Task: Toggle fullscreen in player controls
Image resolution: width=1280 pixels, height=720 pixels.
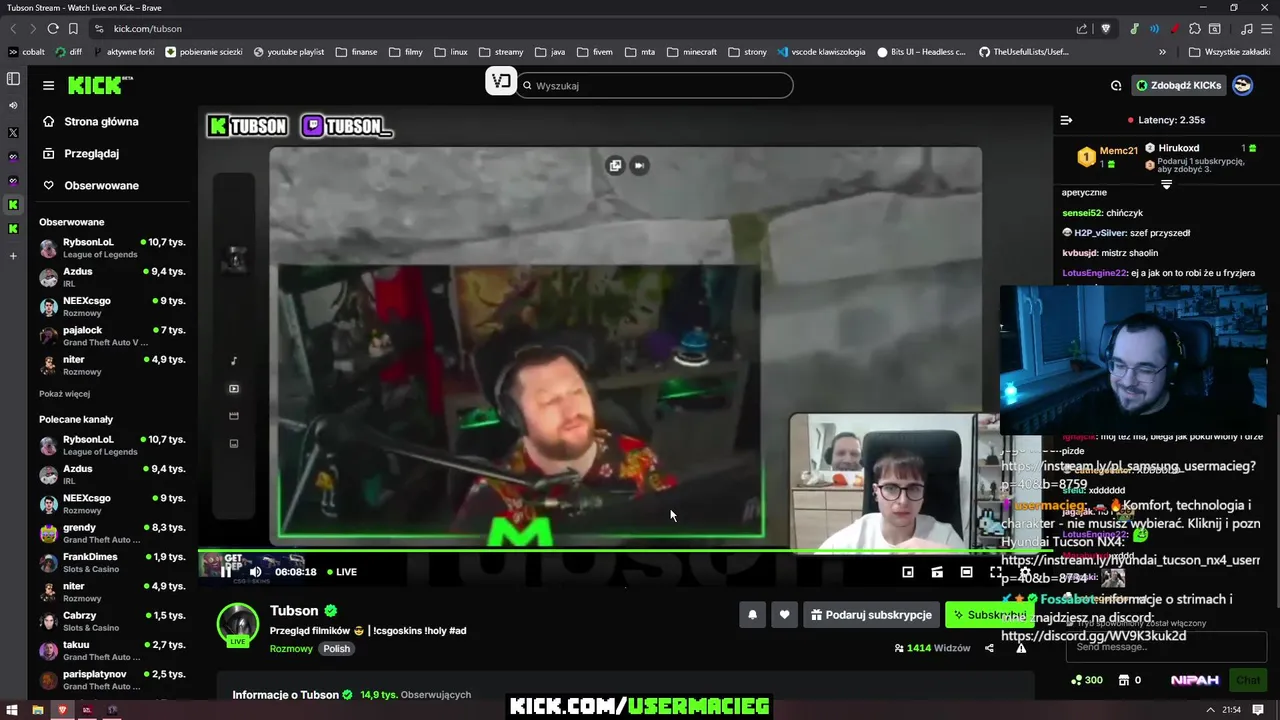Action: [995, 572]
